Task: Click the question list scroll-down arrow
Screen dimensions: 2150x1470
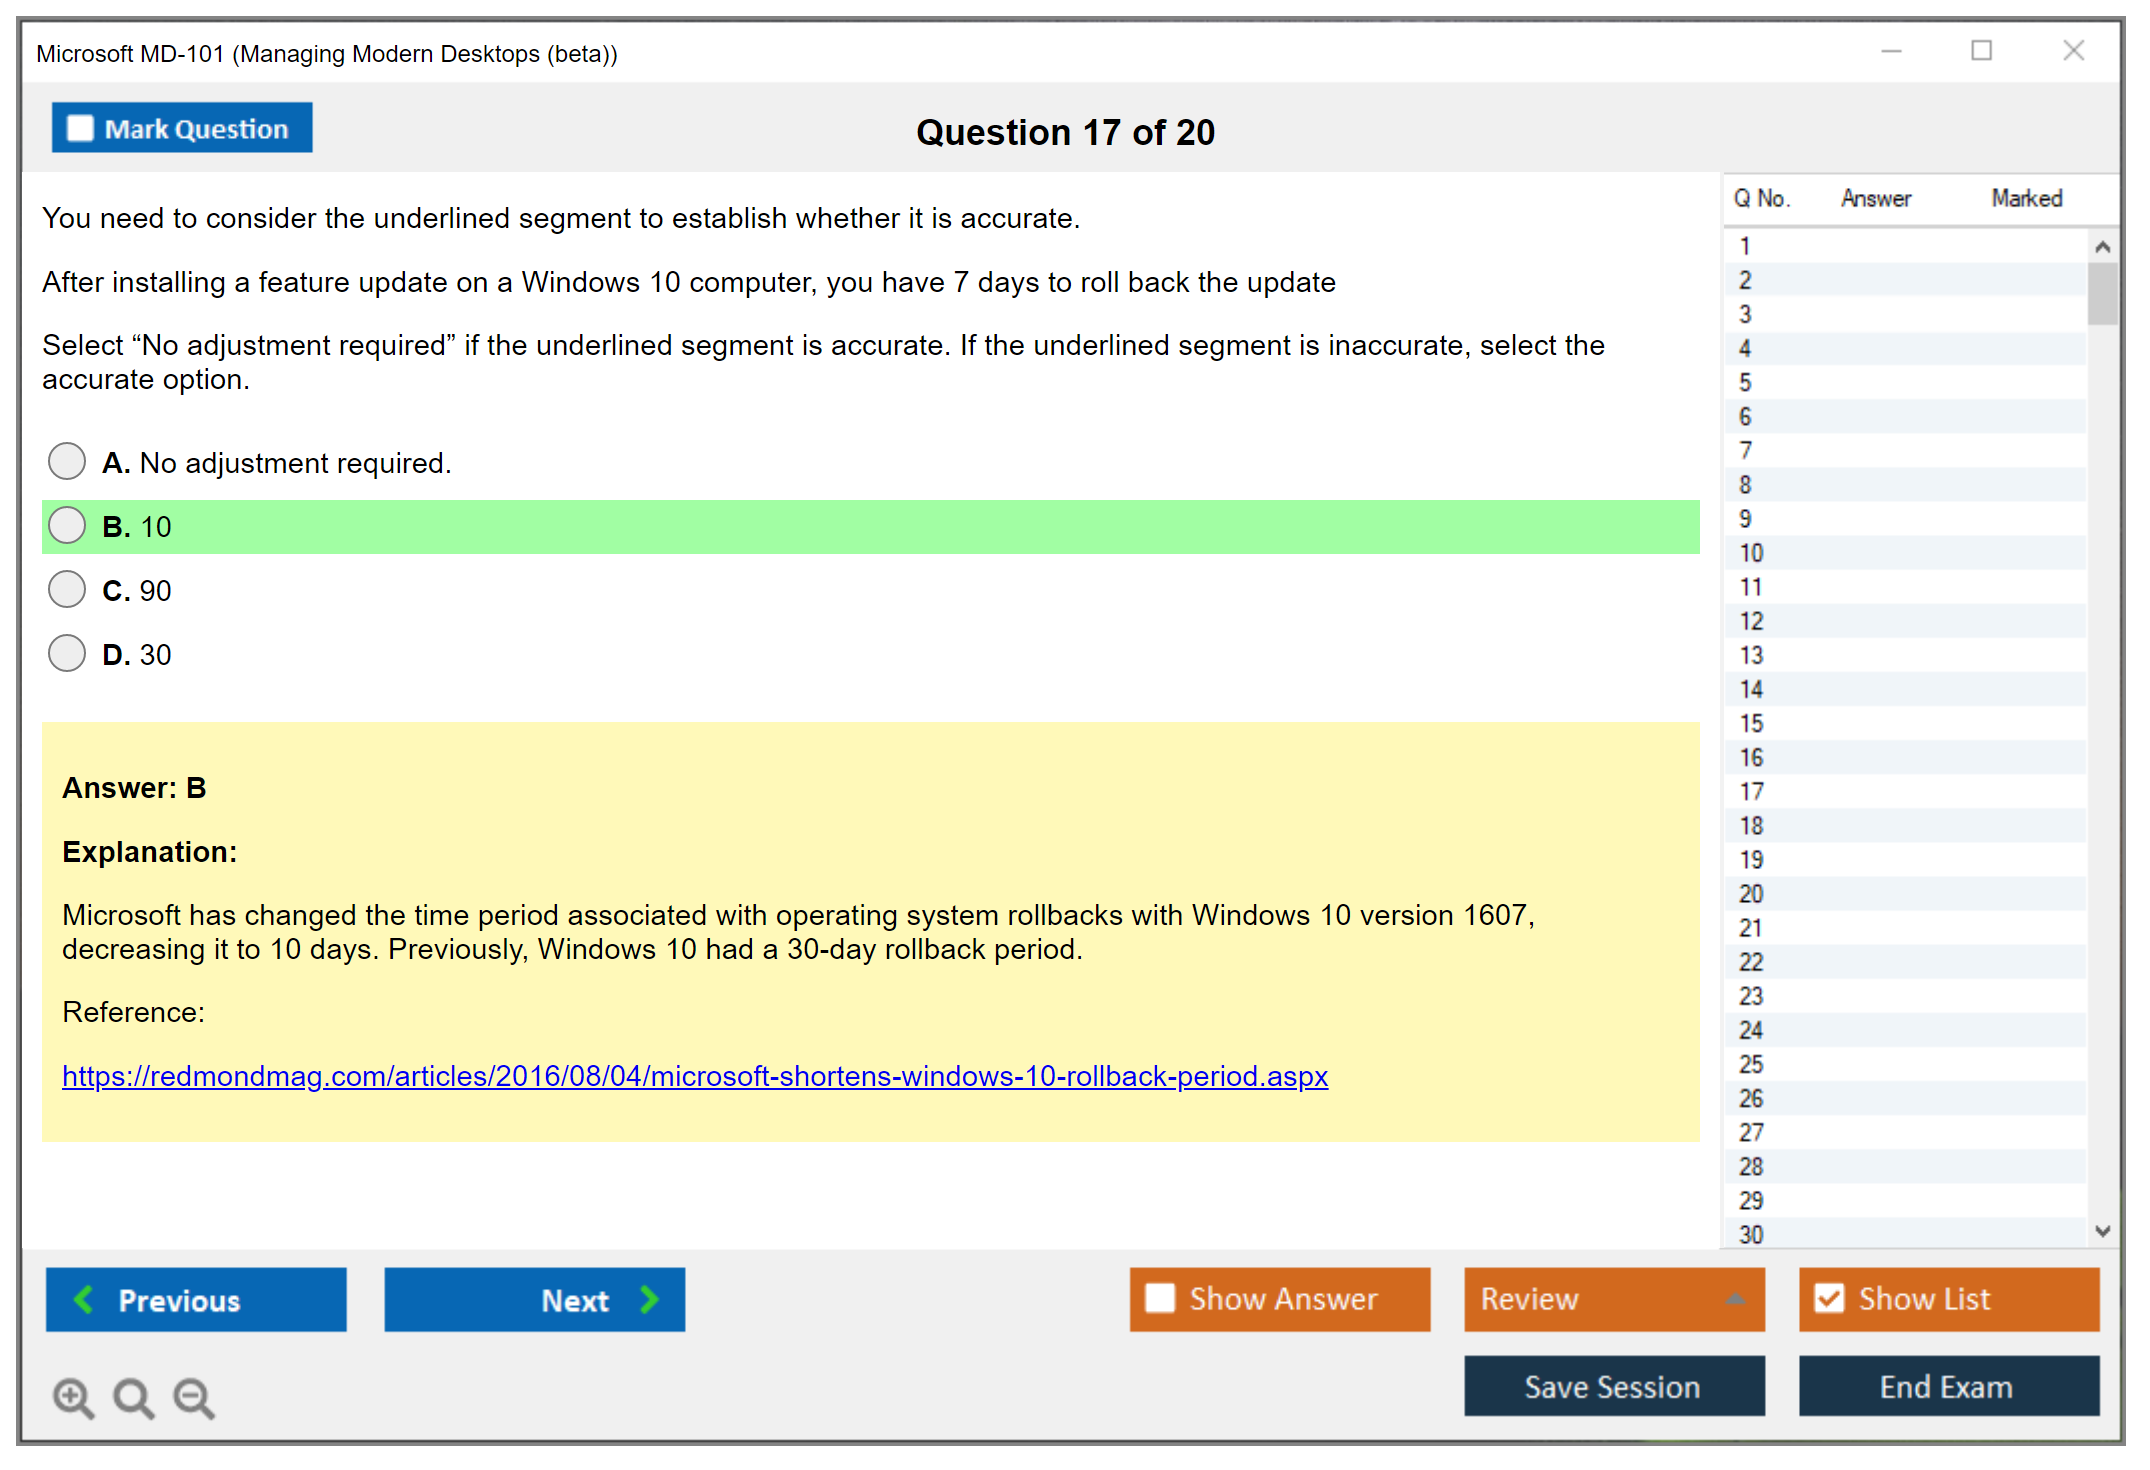Action: (2102, 1231)
